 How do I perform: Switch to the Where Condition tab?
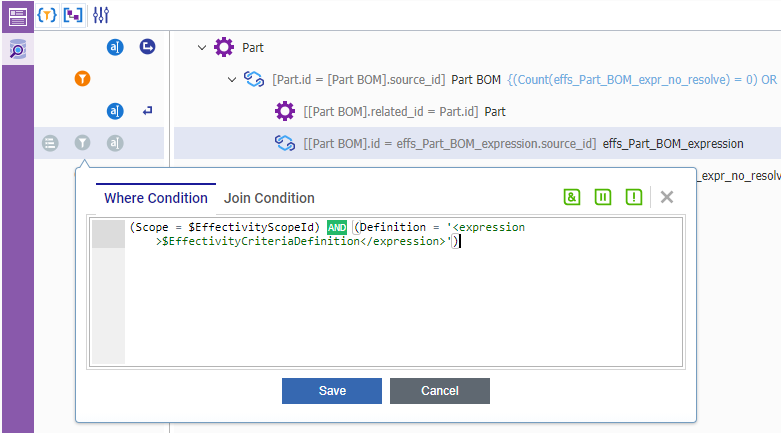pyautogui.click(x=156, y=198)
